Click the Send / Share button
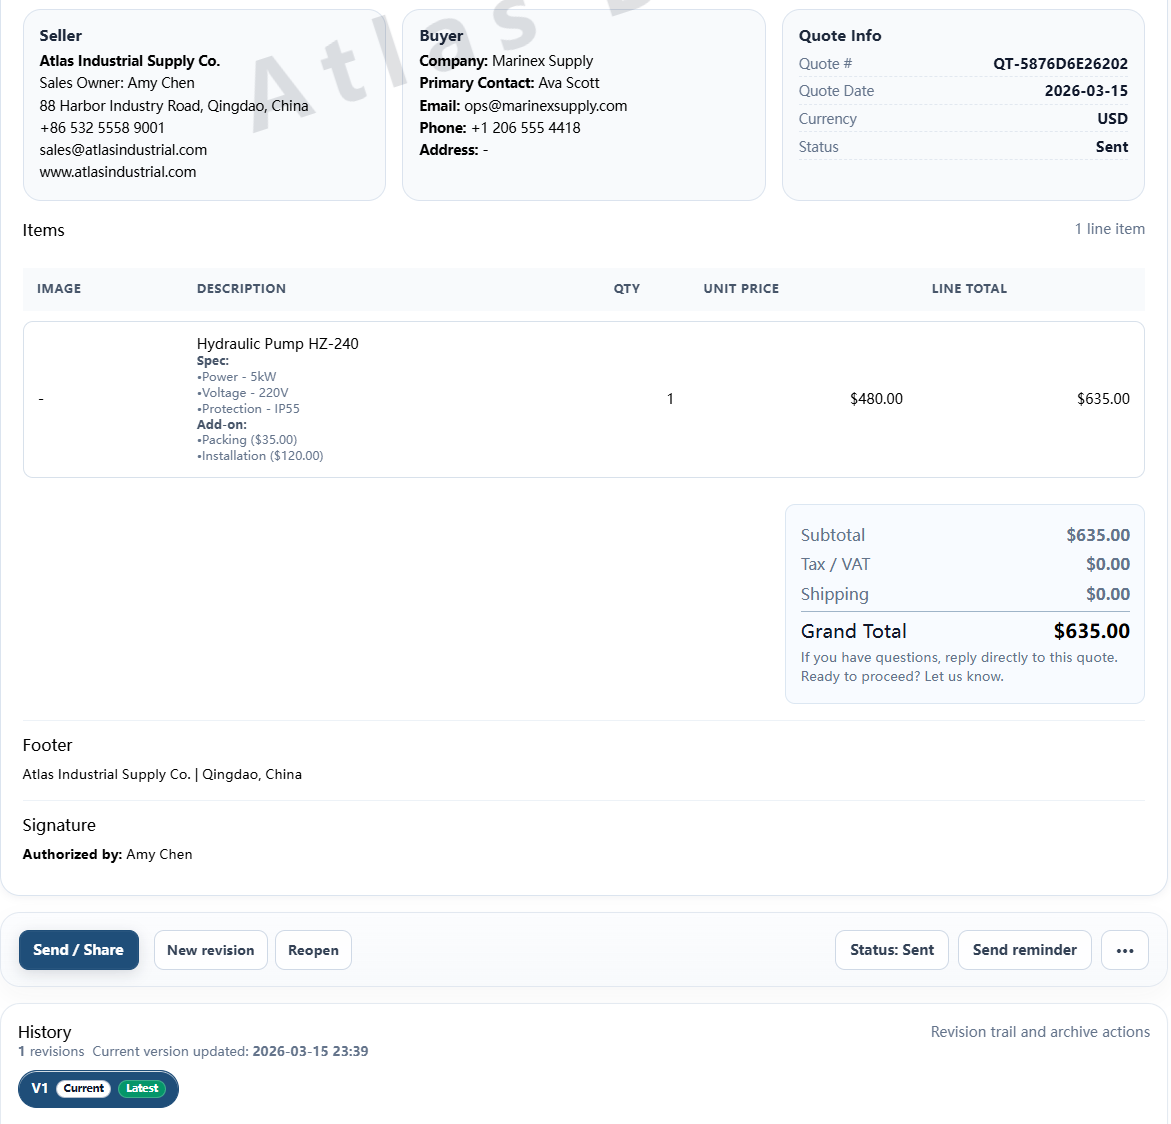1171x1124 pixels. pyautogui.click(x=78, y=950)
